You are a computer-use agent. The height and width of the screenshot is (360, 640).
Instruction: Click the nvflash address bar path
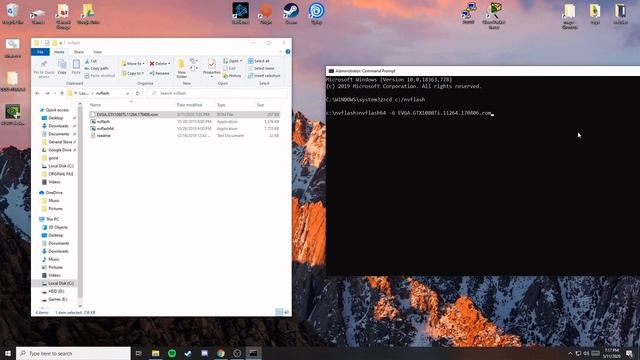103,93
